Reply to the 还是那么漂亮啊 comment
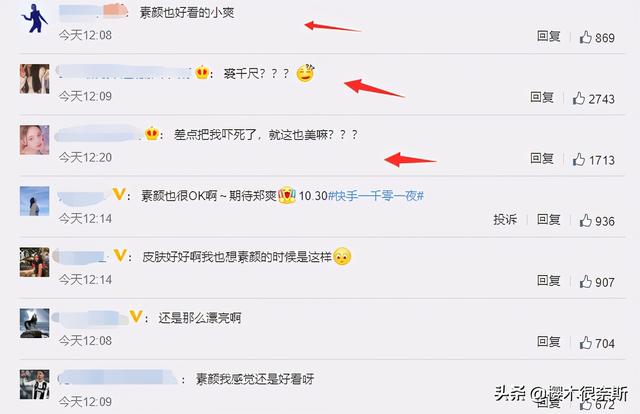This screenshot has height=414, width=640. click(x=549, y=342)
